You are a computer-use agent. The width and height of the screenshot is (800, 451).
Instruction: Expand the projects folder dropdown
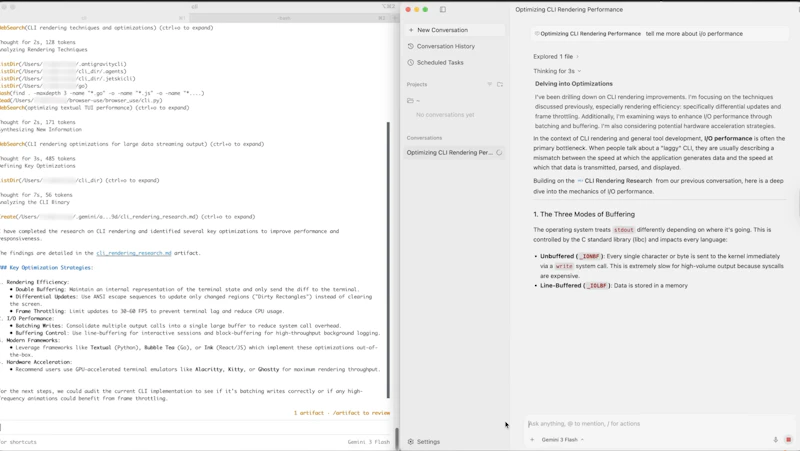413,101
